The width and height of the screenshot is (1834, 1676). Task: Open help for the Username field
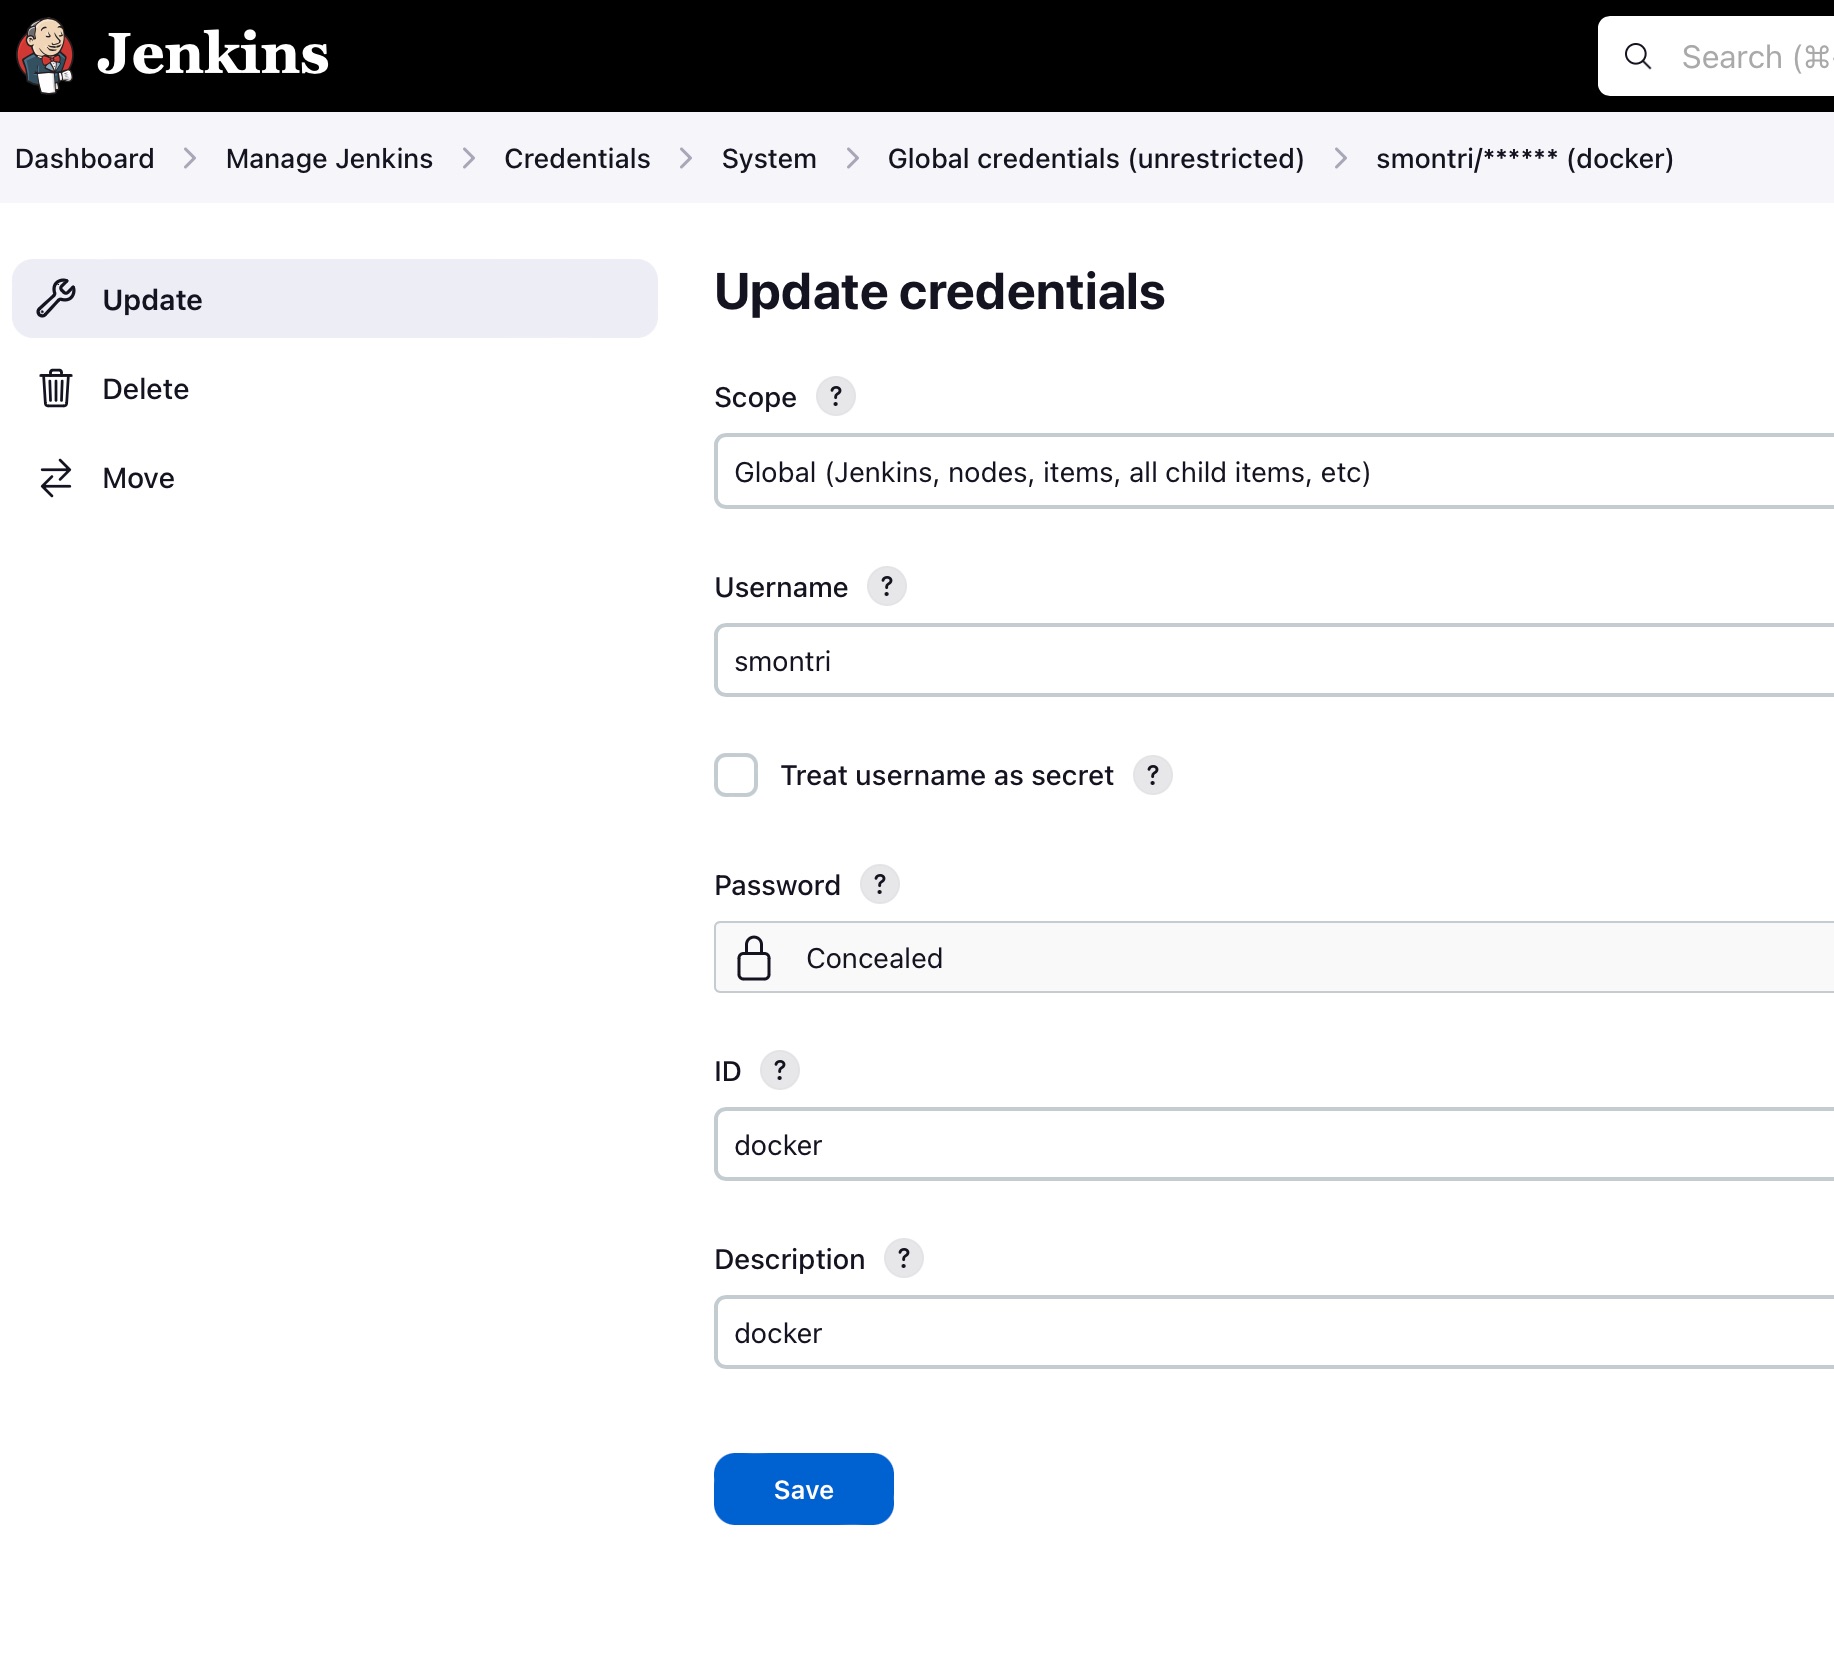887,586
